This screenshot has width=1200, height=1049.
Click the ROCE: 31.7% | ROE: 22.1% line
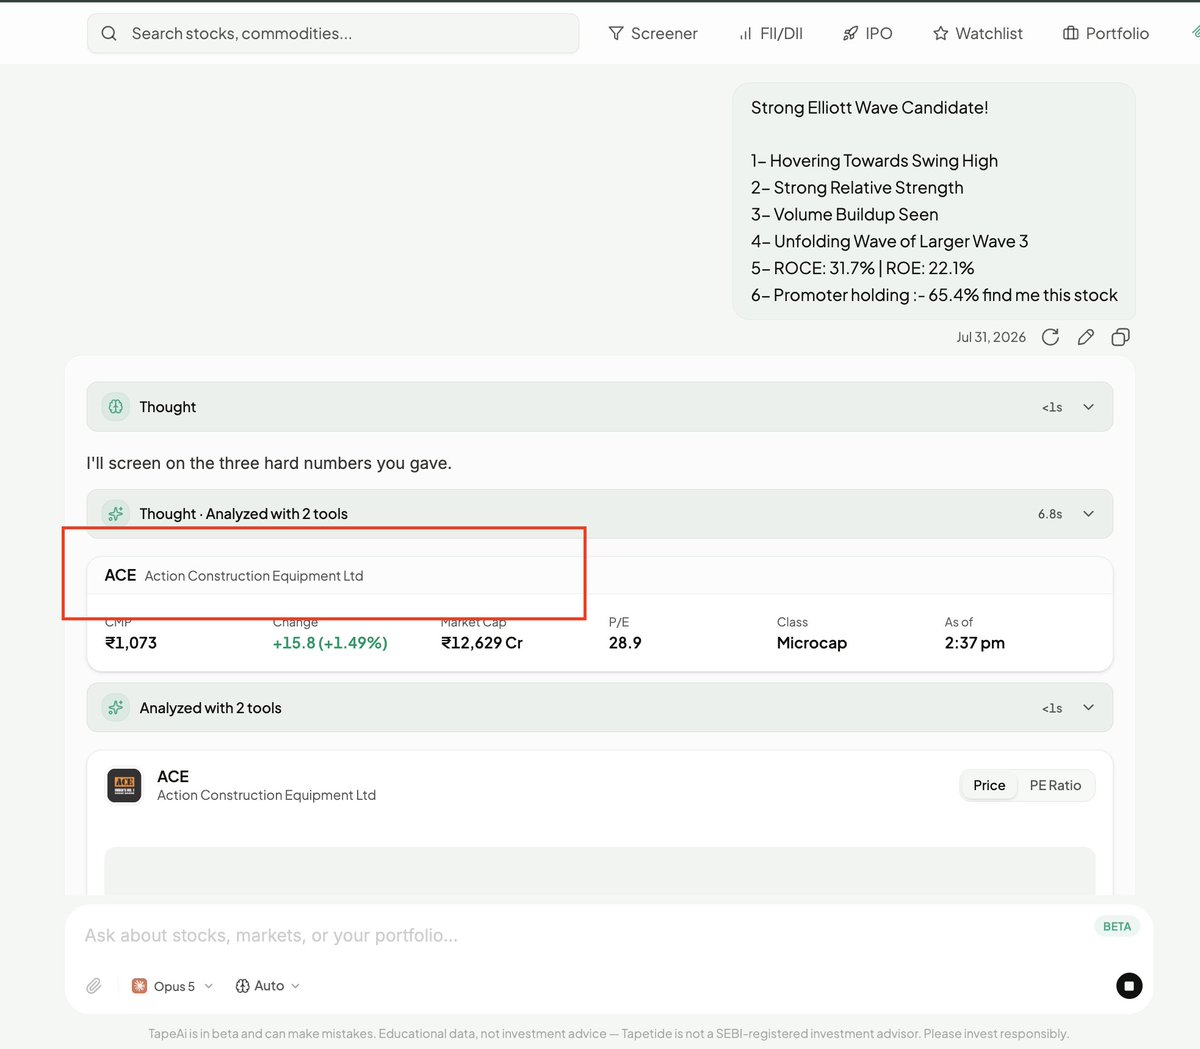click(863, 268)
